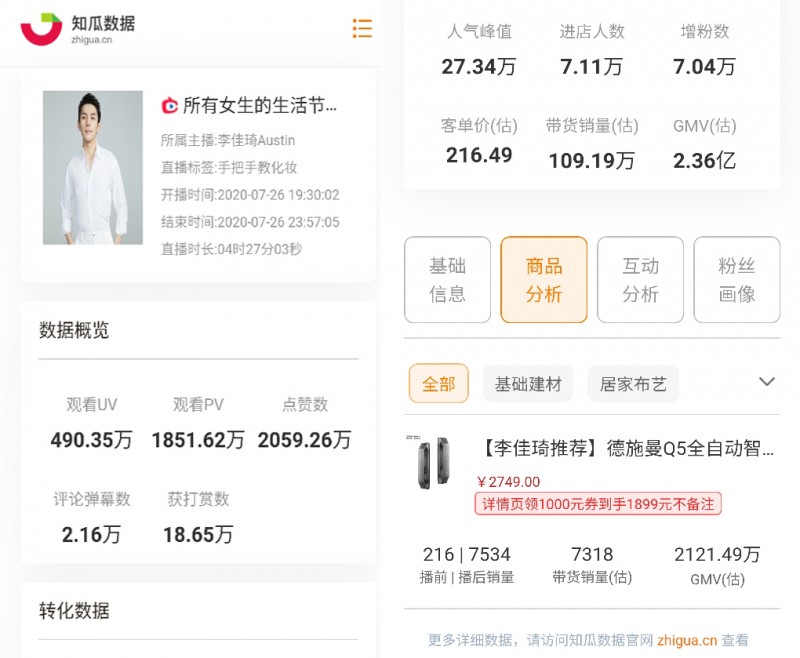Select the 商品分析 tab
Viewport: 800px width, 658px height.
[543, 280]
